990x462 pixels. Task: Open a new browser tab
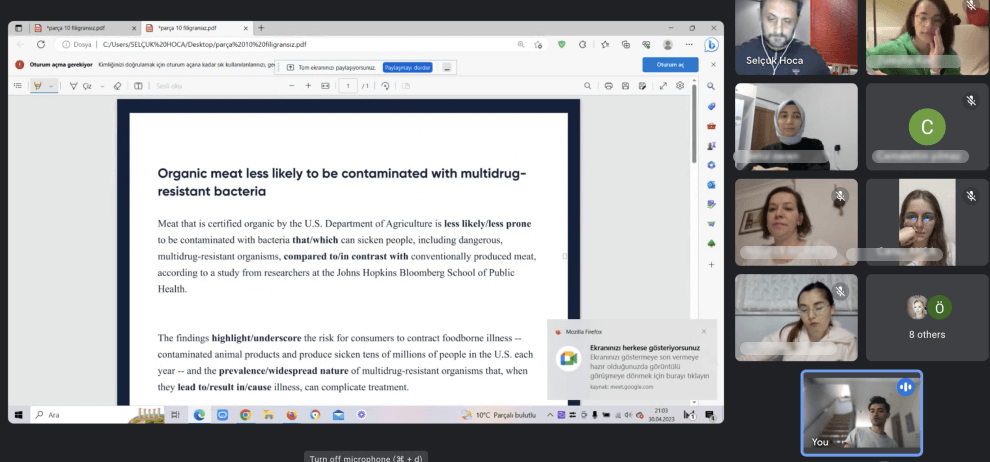[261, 28]
